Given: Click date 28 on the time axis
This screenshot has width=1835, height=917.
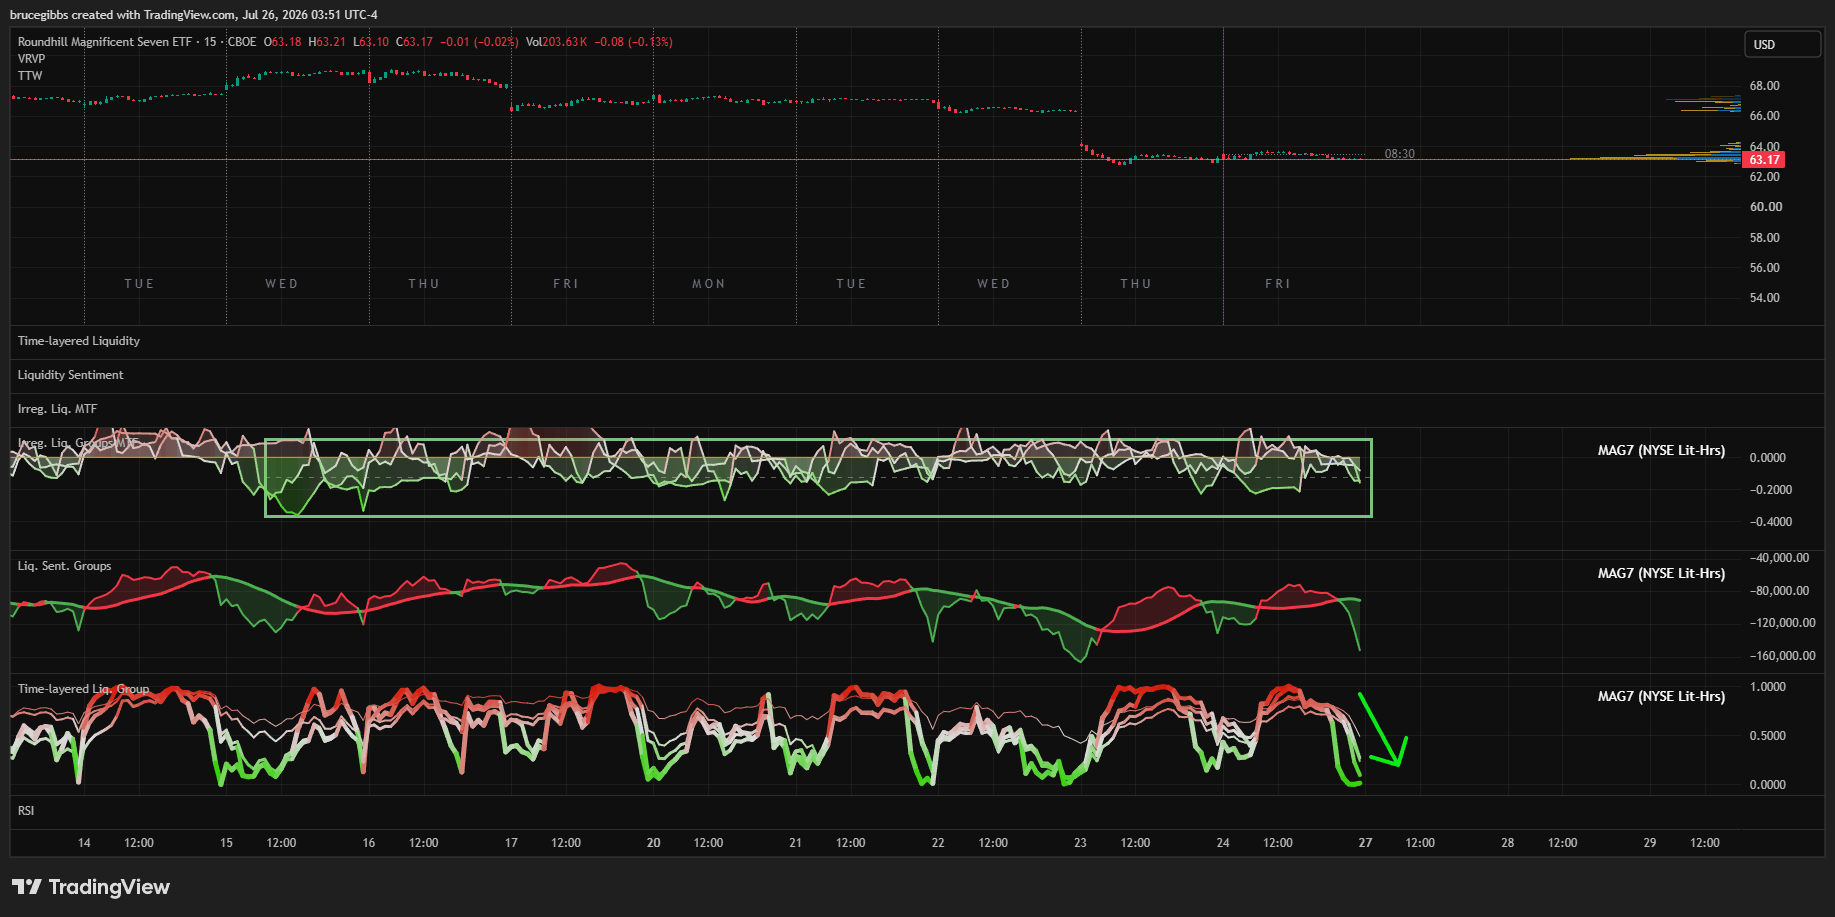Looking at the screenshot, I should [x=1507, y=843].
